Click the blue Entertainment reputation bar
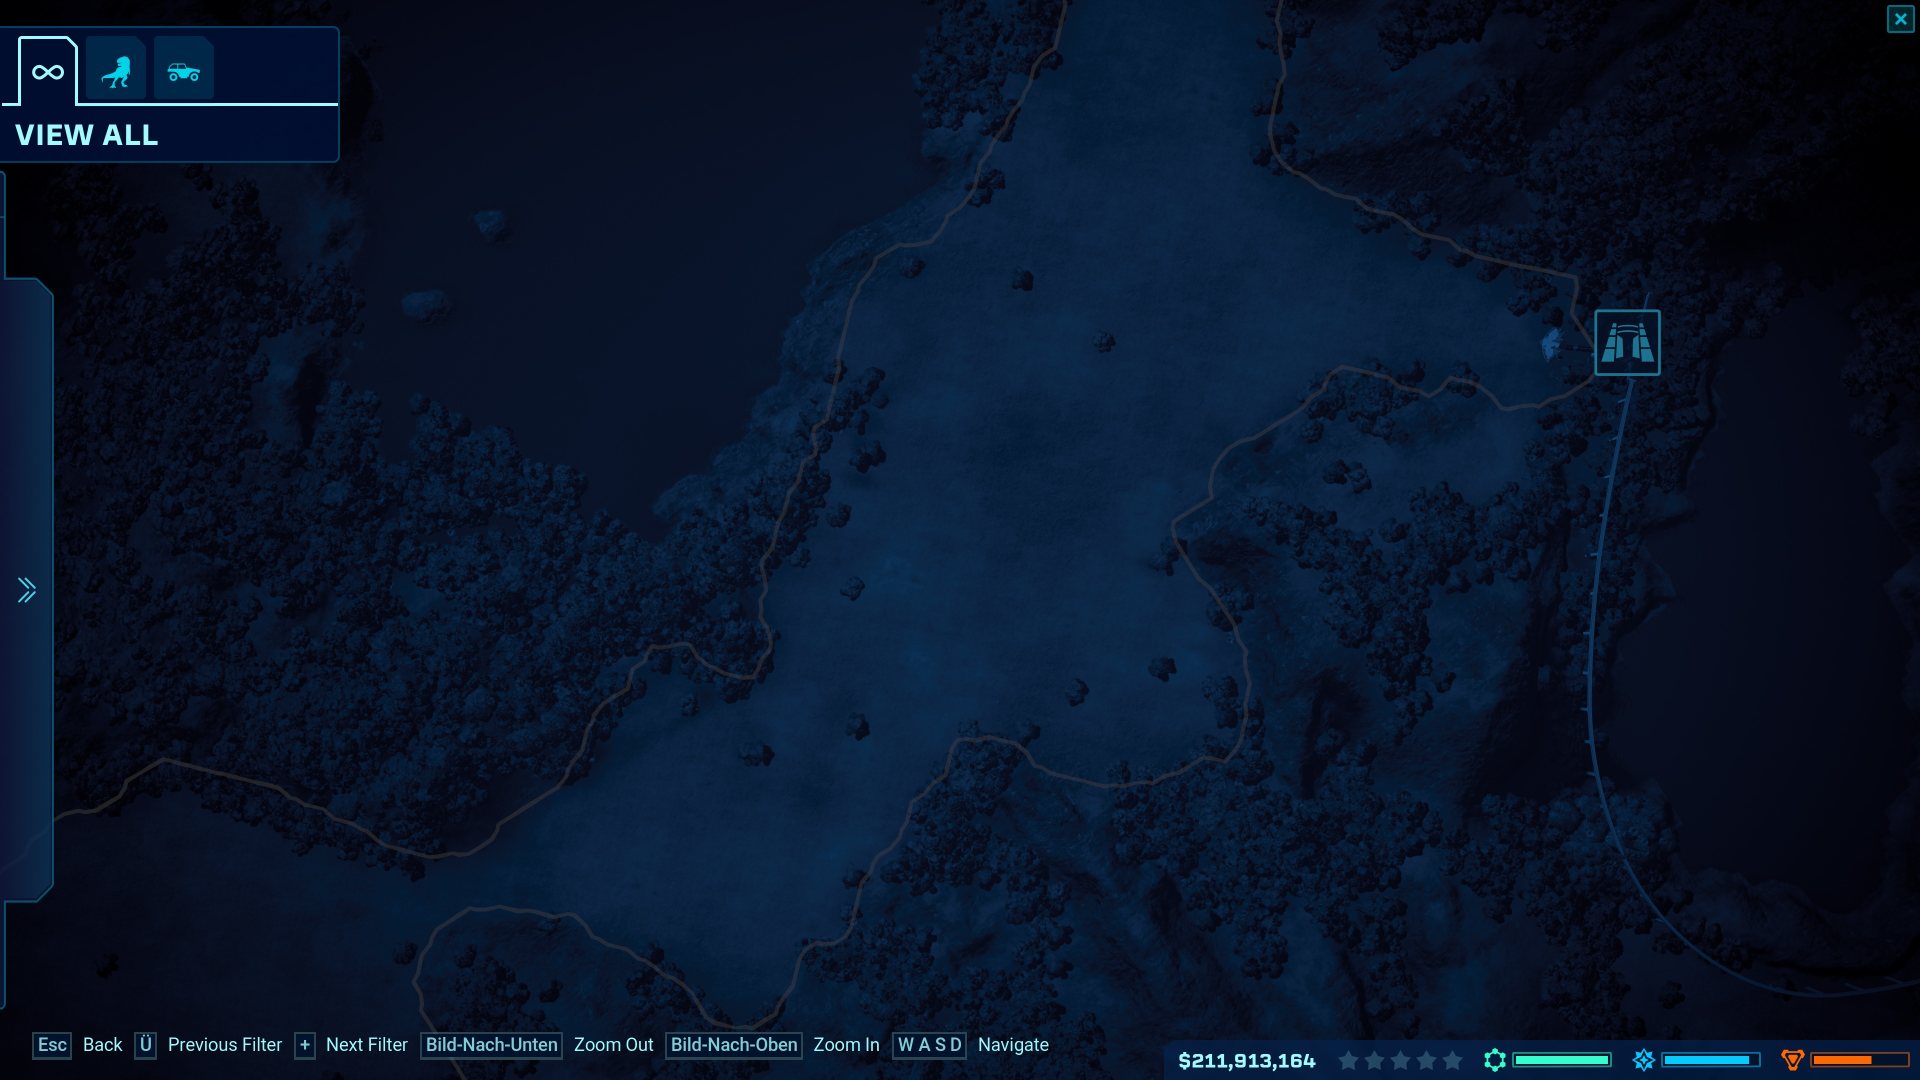The width and height of the screenshot is (1920, 1080). tap(1710, 1060)
